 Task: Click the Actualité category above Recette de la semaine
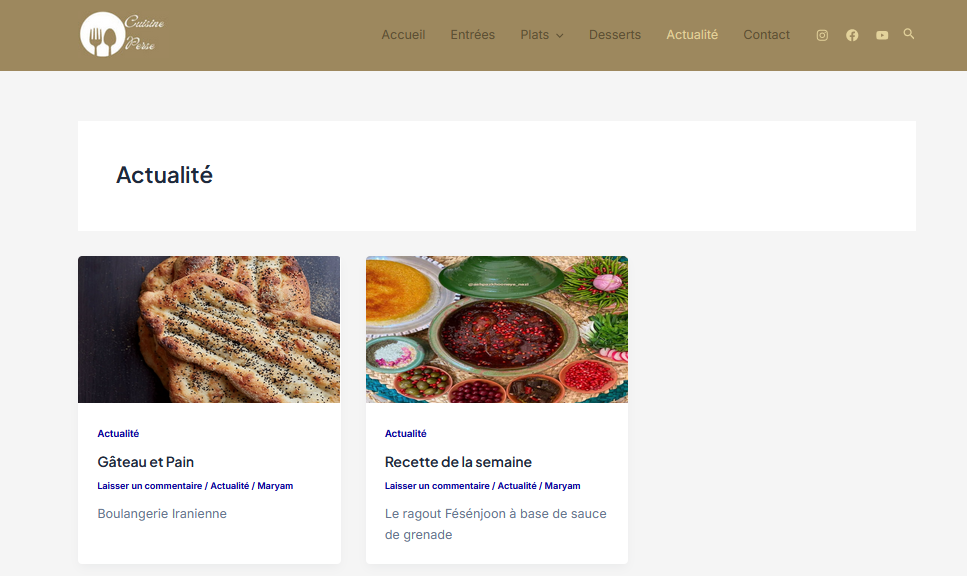(x=406, y=434)
